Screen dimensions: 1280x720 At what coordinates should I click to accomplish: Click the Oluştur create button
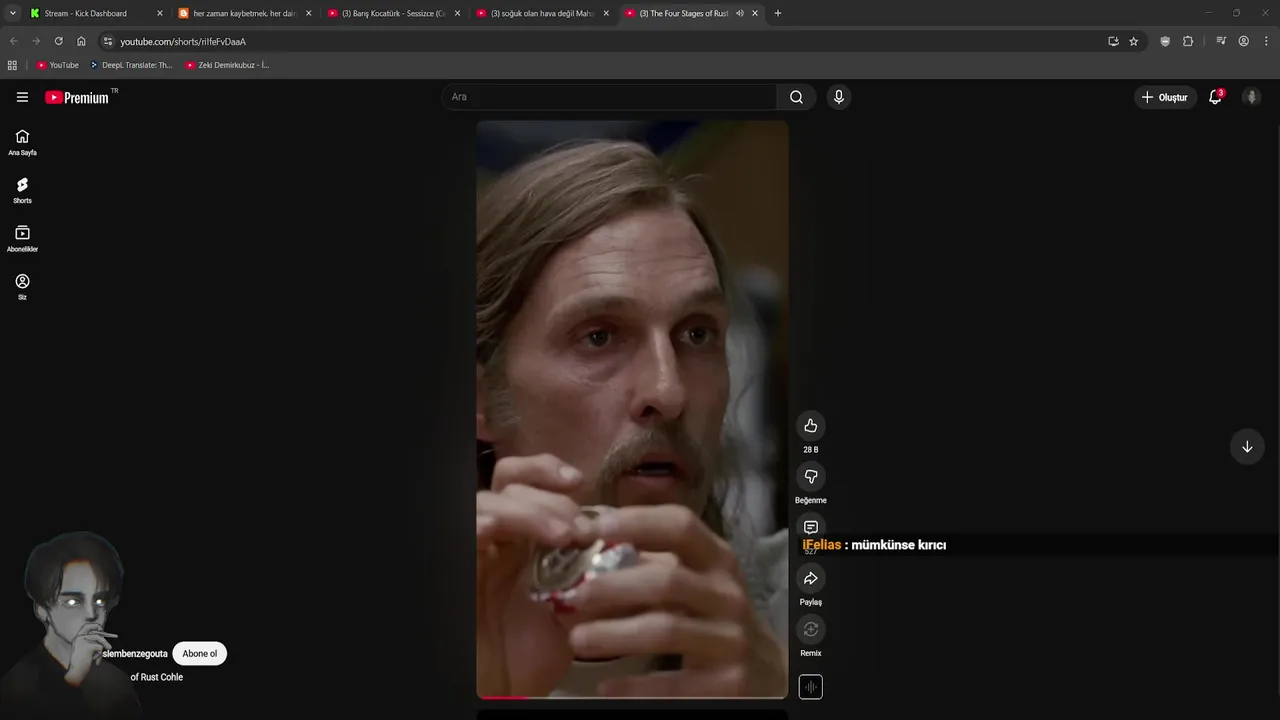tap(1165, 97)
